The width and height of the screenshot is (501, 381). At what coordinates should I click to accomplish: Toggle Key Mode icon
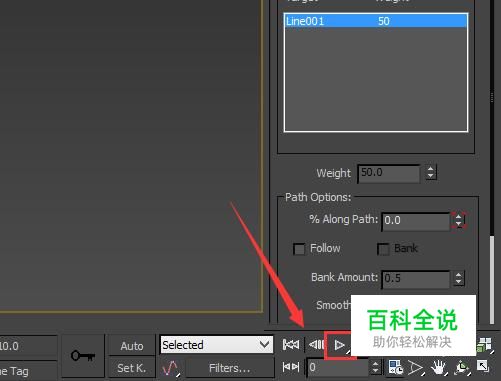(291, 367)
